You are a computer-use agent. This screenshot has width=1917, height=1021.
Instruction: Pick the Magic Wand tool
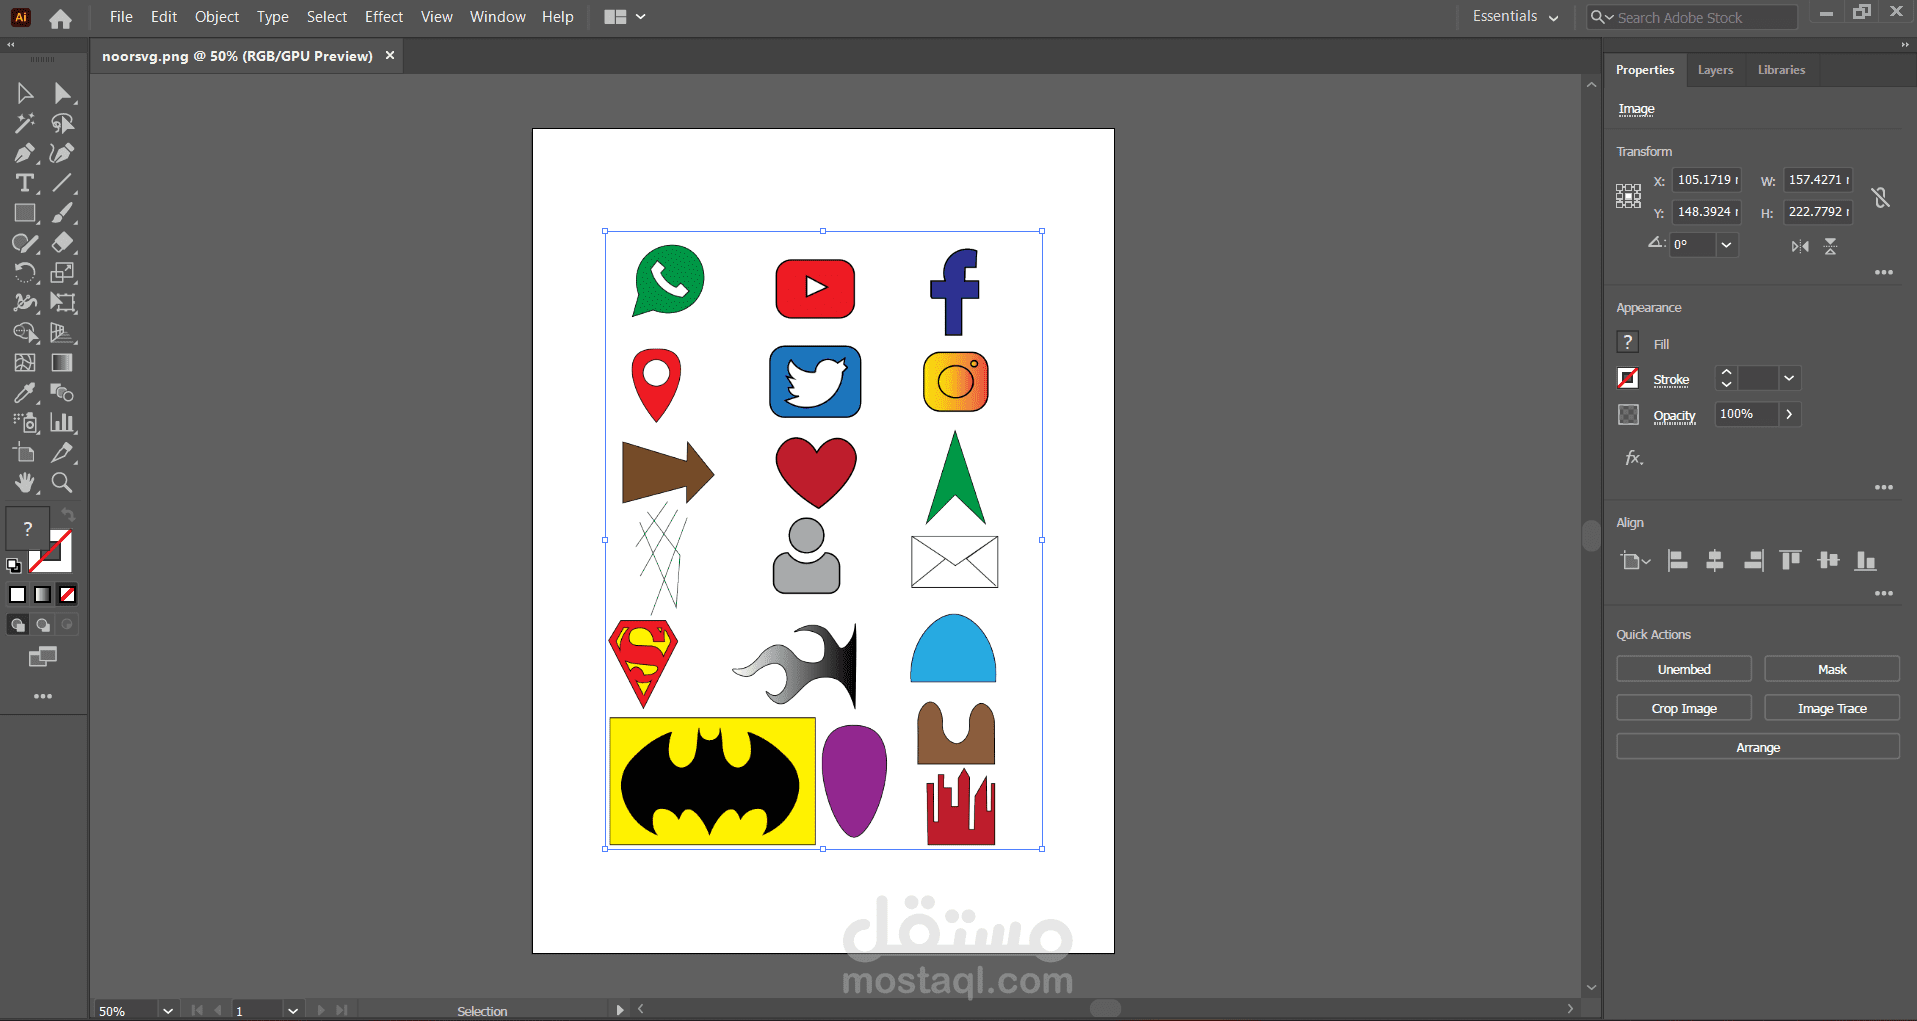pos(25,123)
